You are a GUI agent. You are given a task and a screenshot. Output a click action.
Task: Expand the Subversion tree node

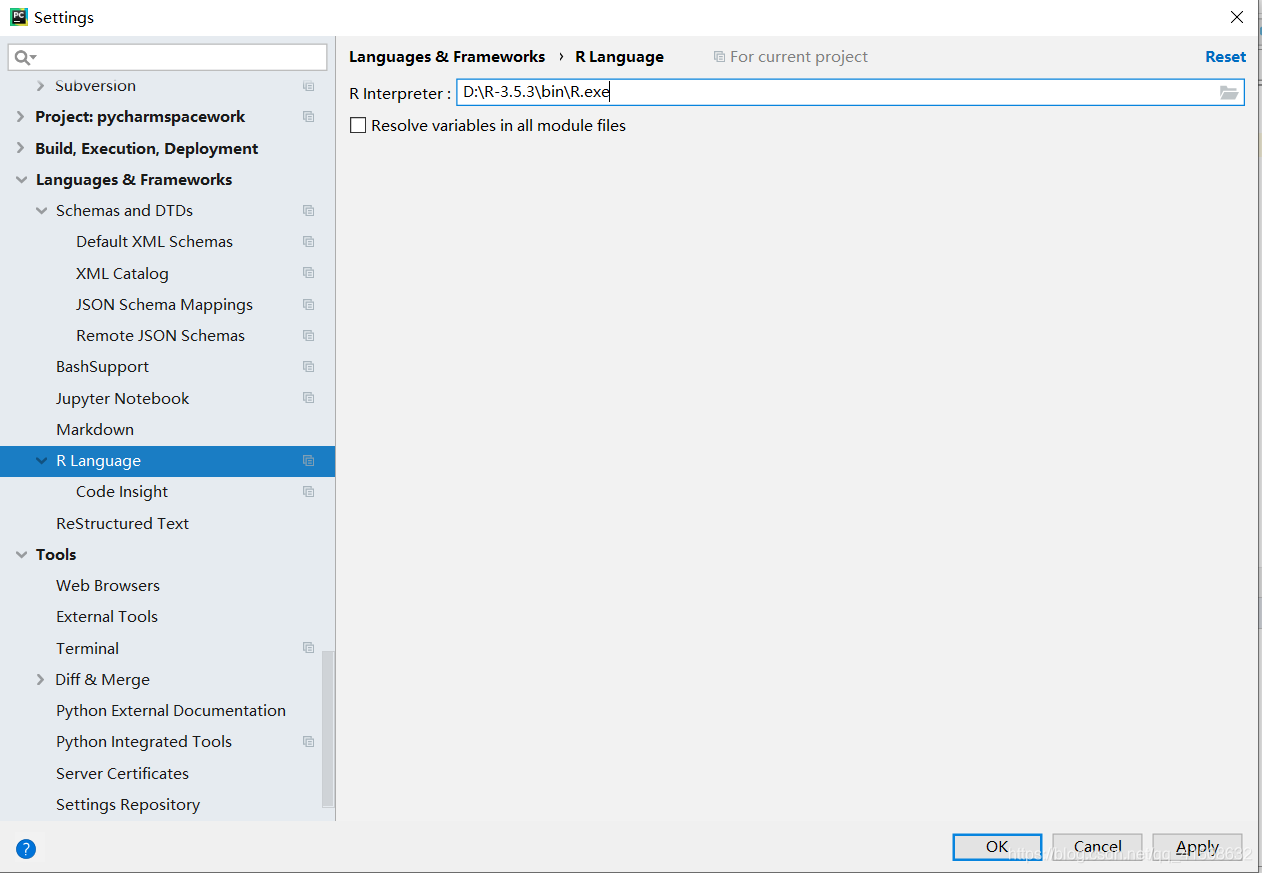coord(41,86)
